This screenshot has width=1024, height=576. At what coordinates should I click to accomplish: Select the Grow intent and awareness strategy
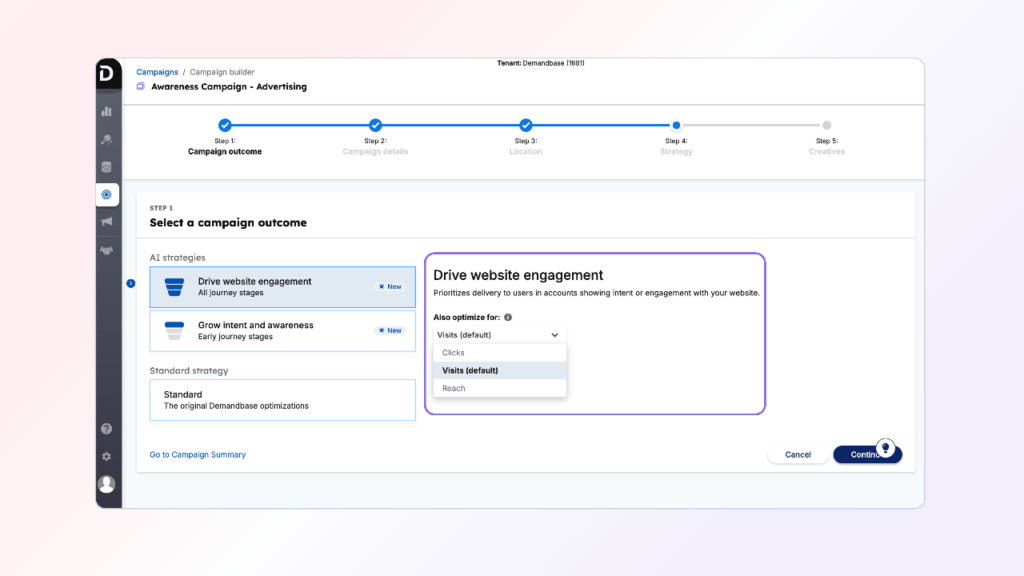point(282,331)
